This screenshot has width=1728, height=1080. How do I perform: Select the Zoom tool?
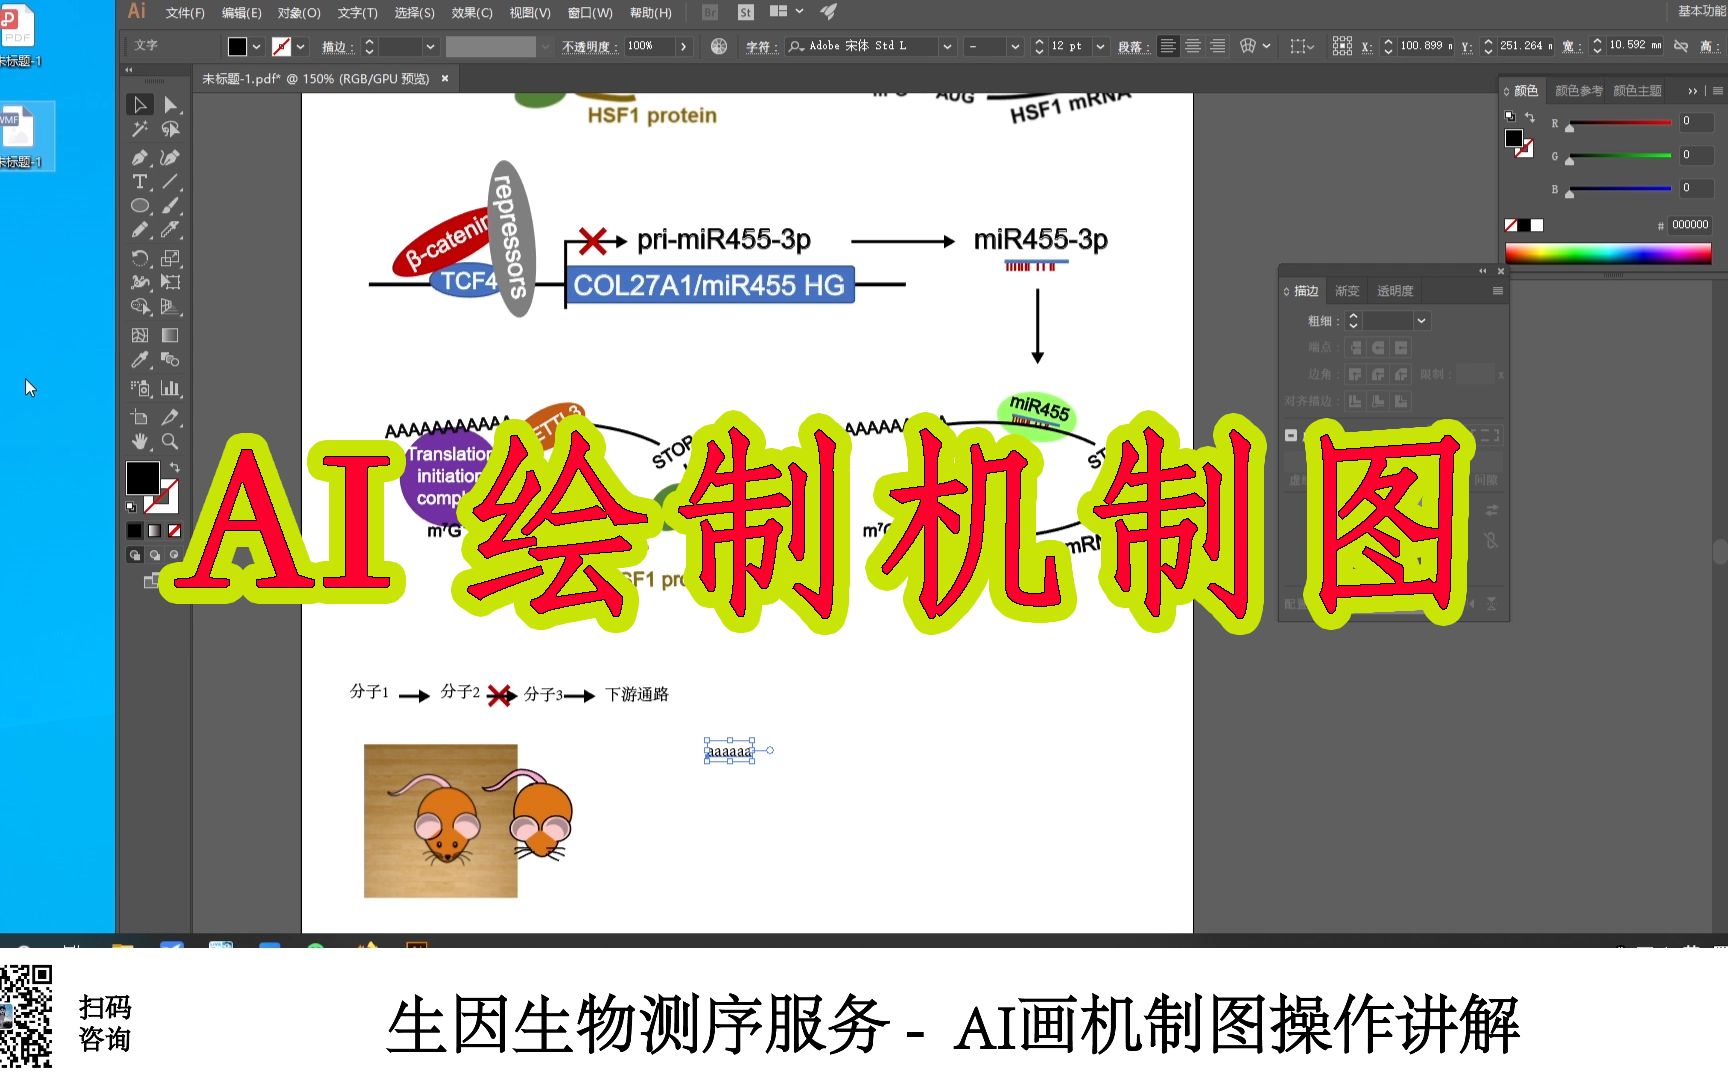[171, 441]
